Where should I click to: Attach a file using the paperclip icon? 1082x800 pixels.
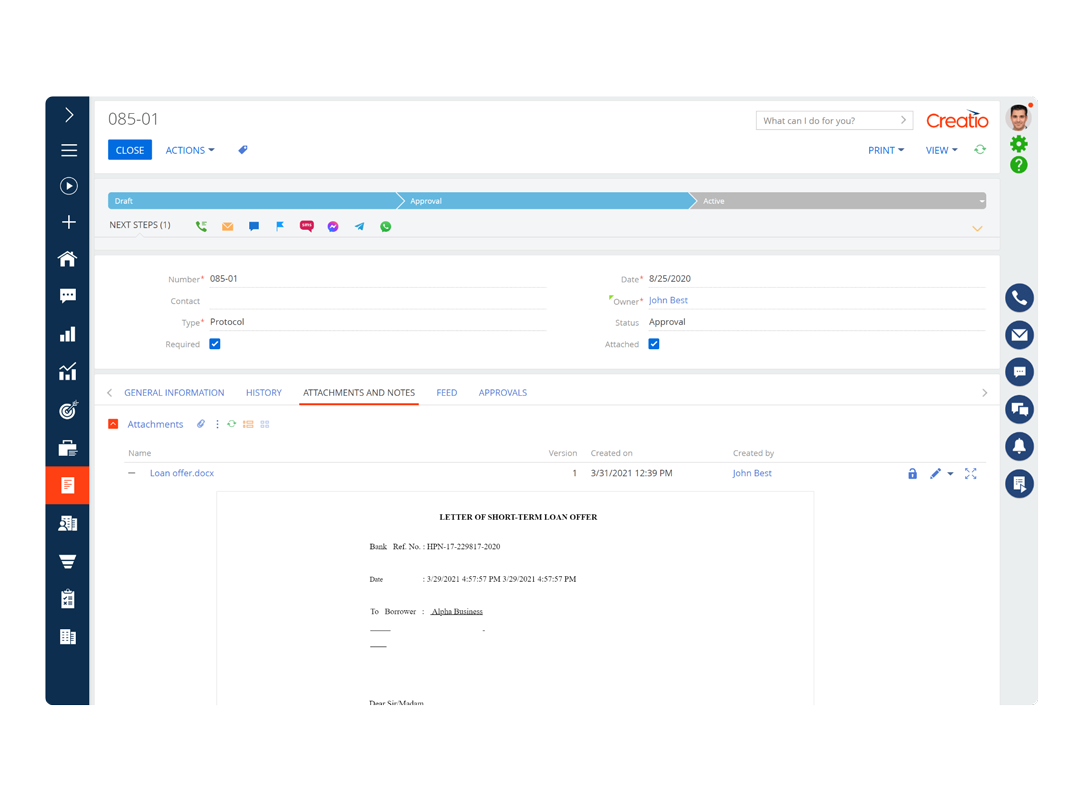point(201,424)
